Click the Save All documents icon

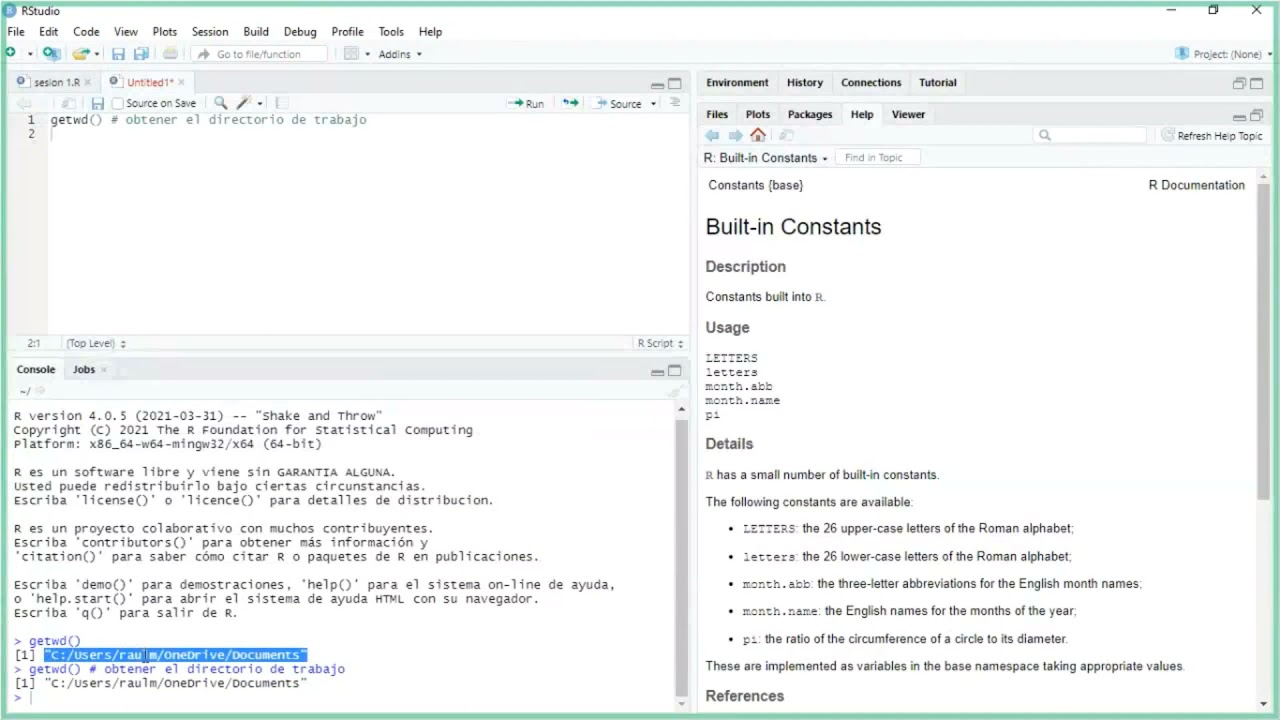[x=141, y=54]
